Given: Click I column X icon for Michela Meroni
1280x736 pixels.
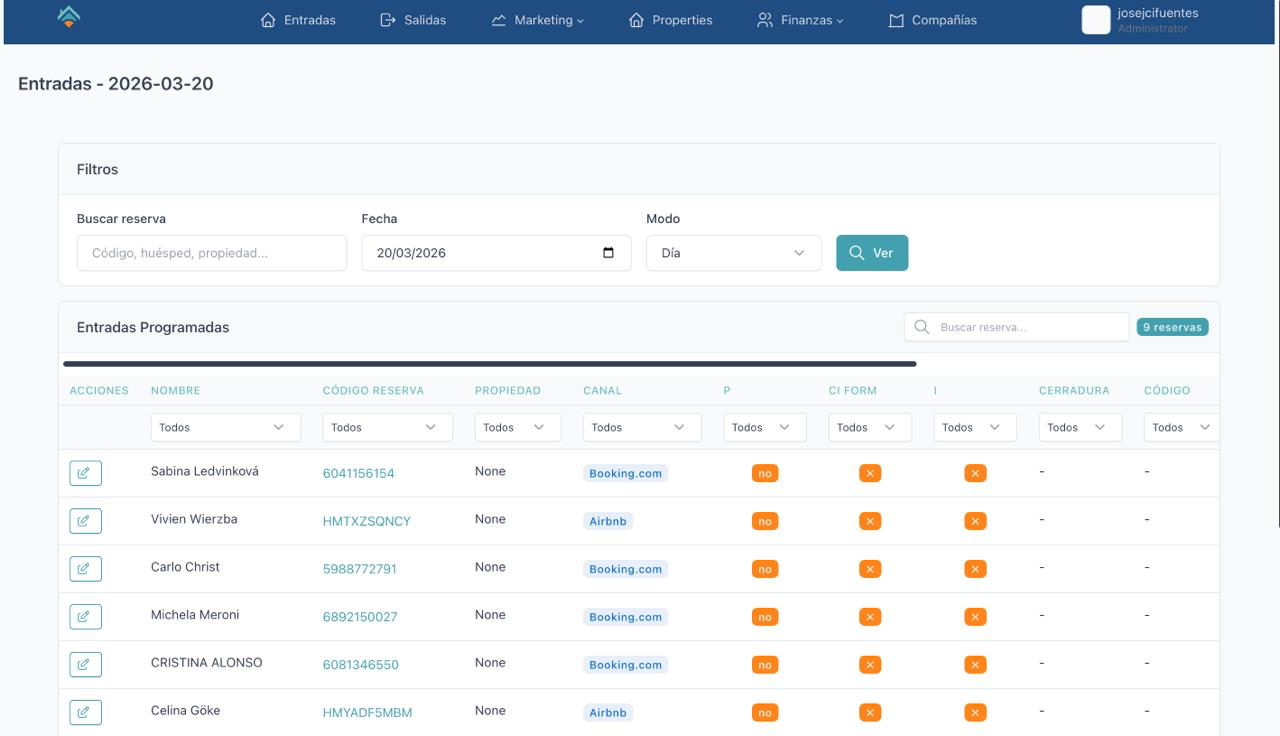Looking at the screenshot, I should [x=975, y=617].
